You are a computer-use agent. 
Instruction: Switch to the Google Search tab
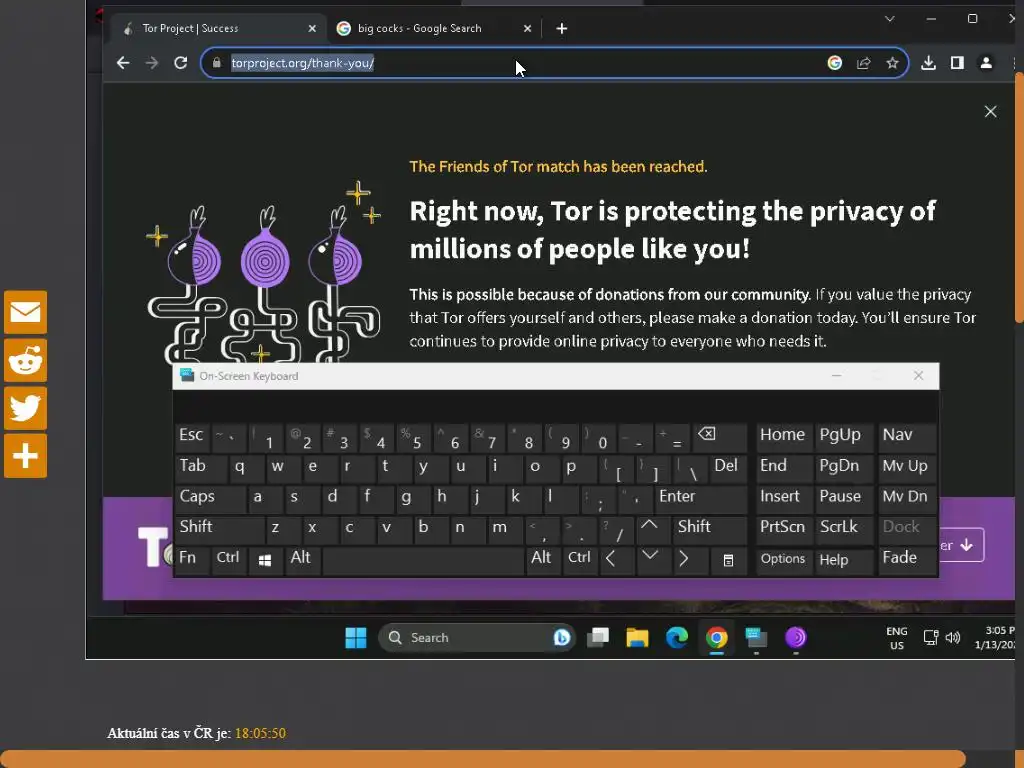point(434,28)
